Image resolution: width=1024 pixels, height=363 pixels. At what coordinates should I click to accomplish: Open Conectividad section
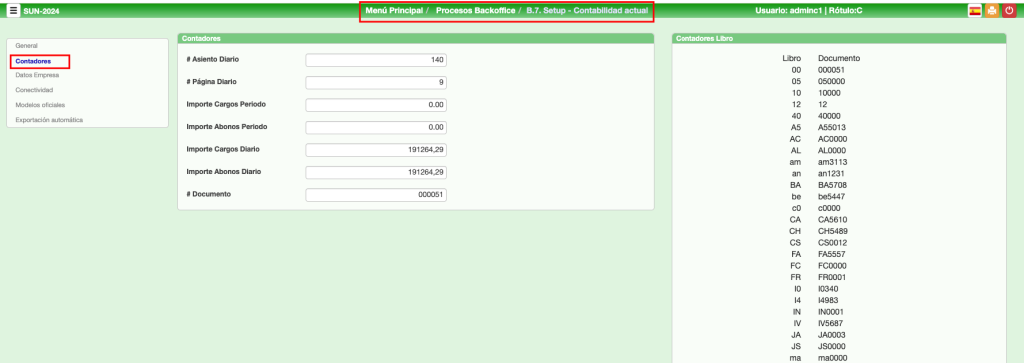[34, 90]
